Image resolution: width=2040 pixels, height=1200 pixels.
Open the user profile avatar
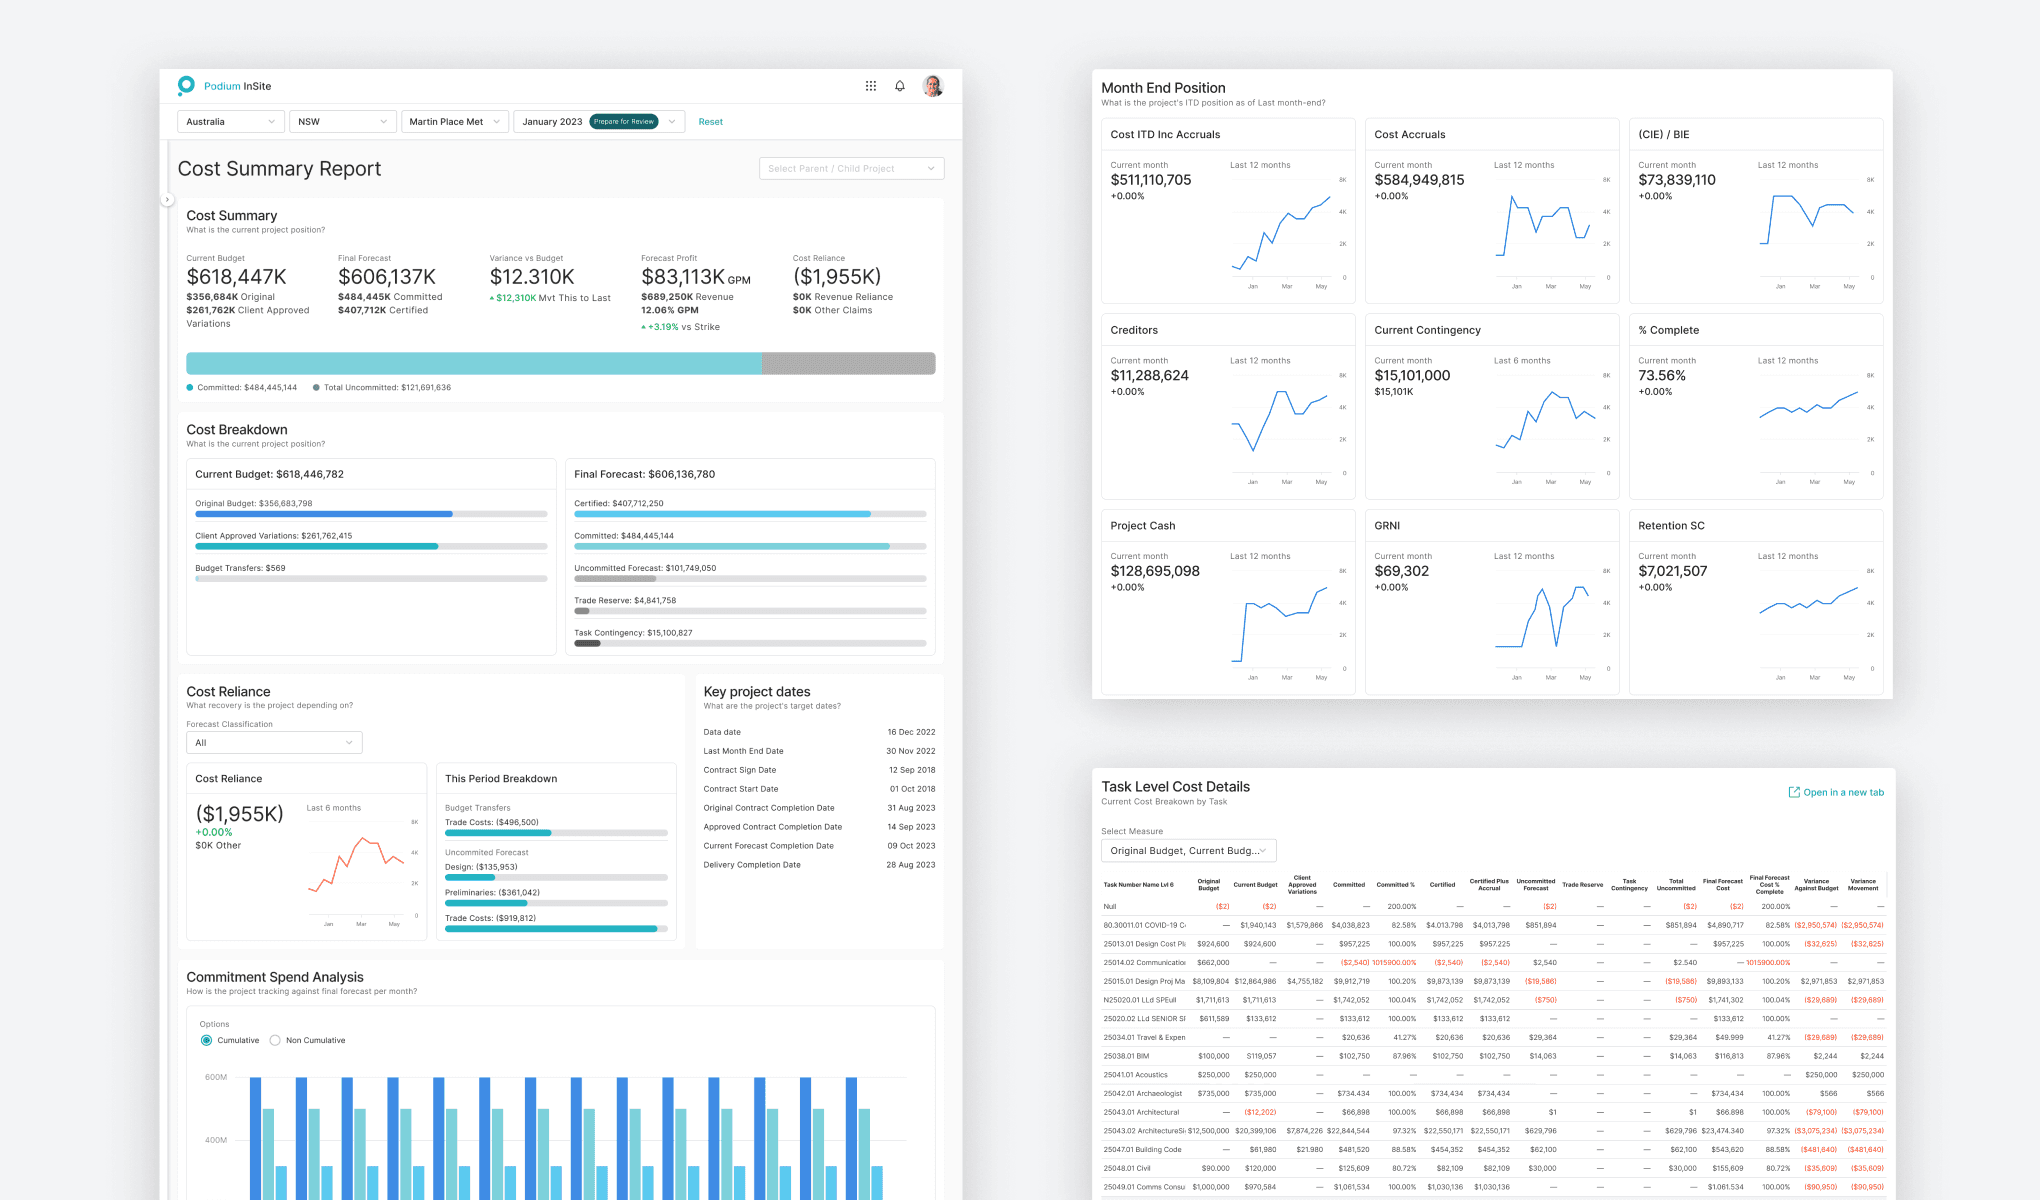932,86
